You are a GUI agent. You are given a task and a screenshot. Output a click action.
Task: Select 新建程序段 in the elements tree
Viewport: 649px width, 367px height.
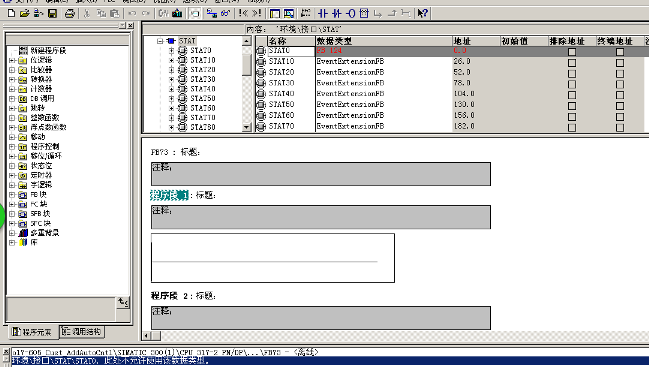coord(48,50)
